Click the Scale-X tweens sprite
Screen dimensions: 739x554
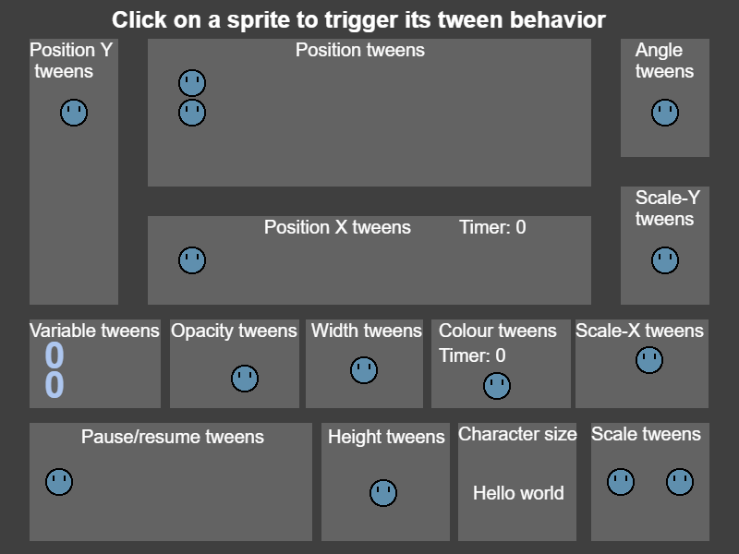click(649, 360)
